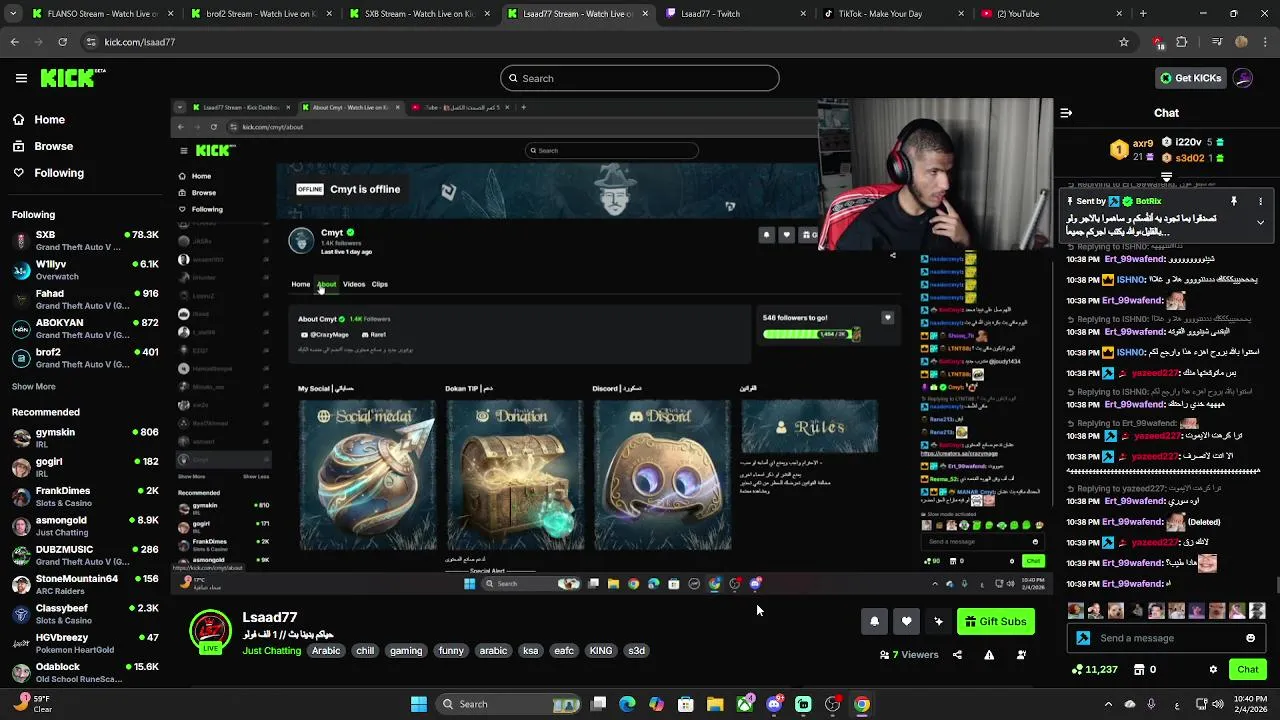Collapse the chat panel using the arrow icon
1280x720 pixels.
coord(1066,113)
